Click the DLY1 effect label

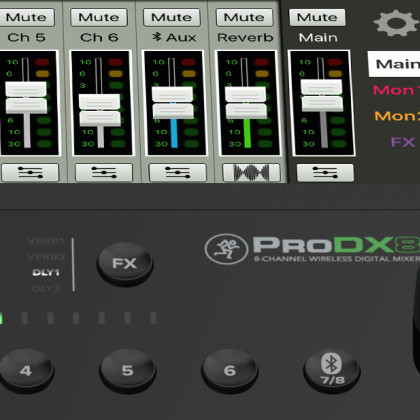46,272
